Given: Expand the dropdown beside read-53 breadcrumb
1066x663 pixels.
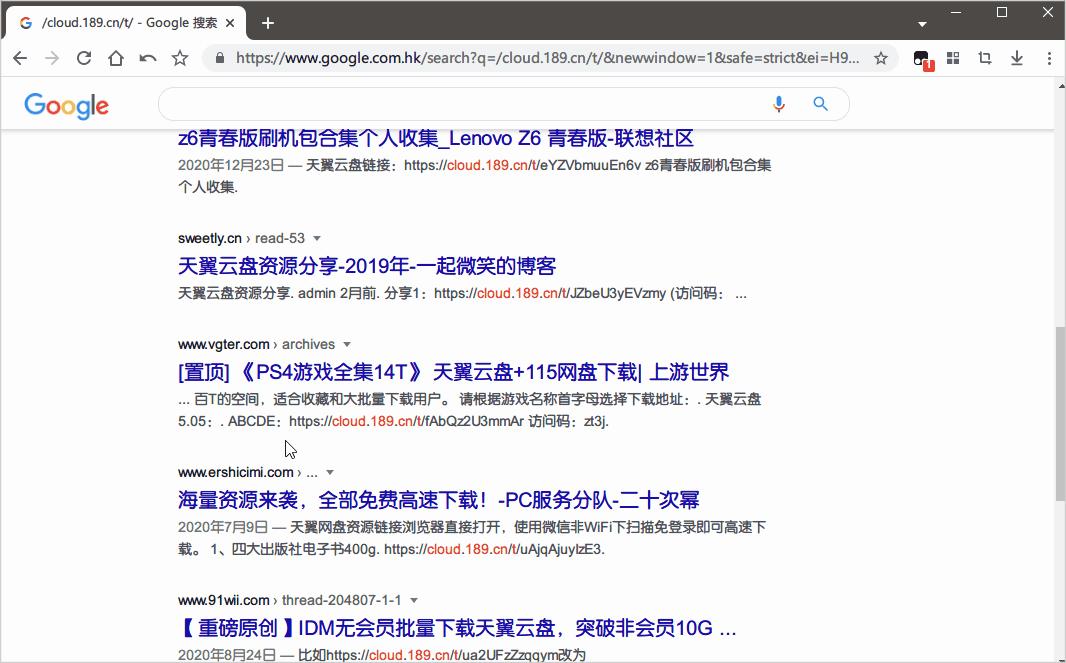Looking at the screenshot, I should (317, 238).
